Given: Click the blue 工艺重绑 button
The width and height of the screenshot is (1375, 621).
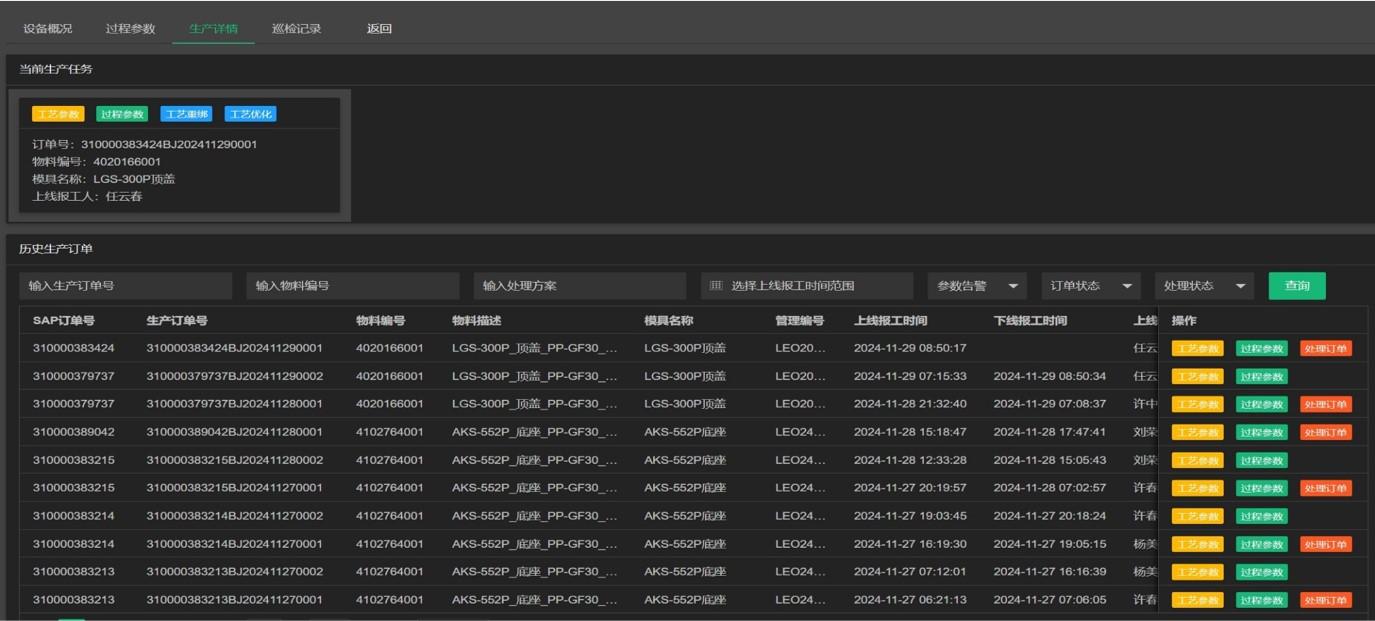Looking at the screenshot, I should (186, 114).
